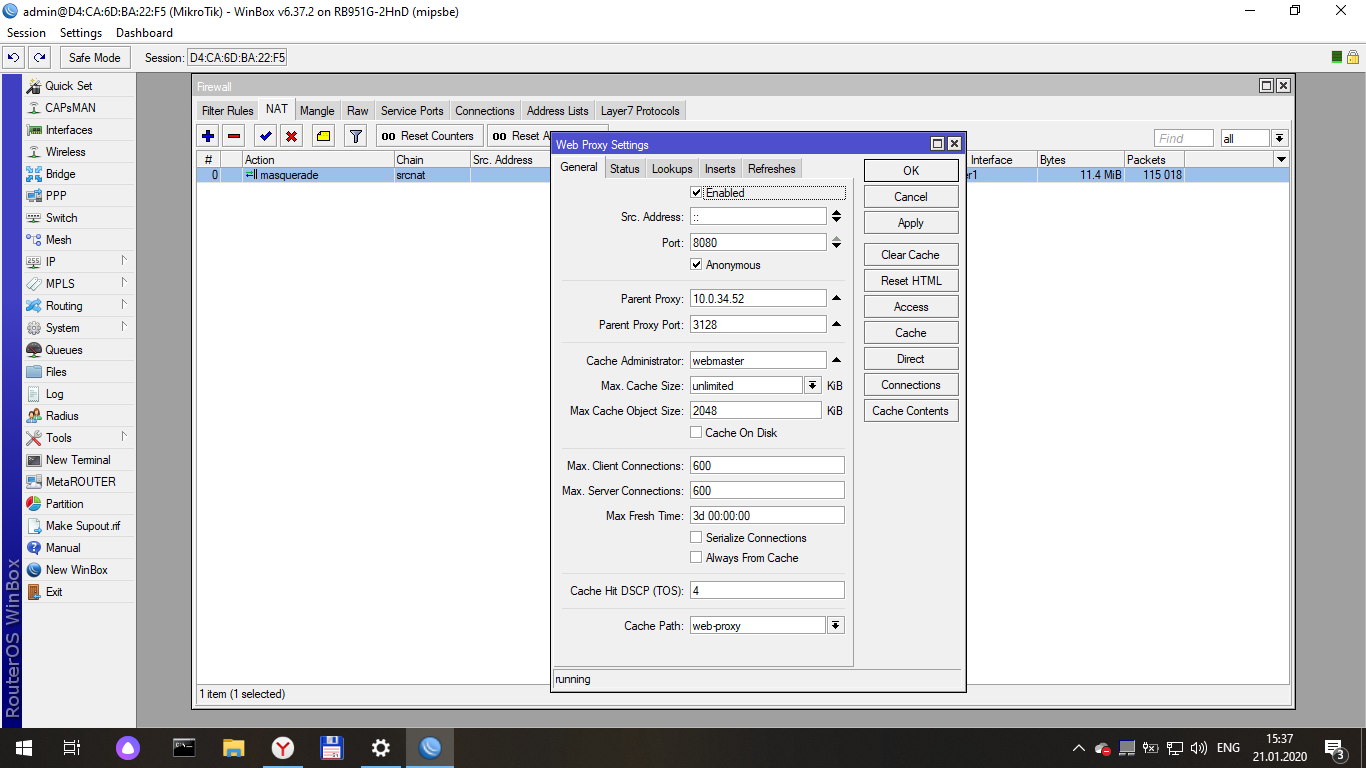Click the red X disable rule icon
This screenshot has height=768, width=1366.
point(291,136)
